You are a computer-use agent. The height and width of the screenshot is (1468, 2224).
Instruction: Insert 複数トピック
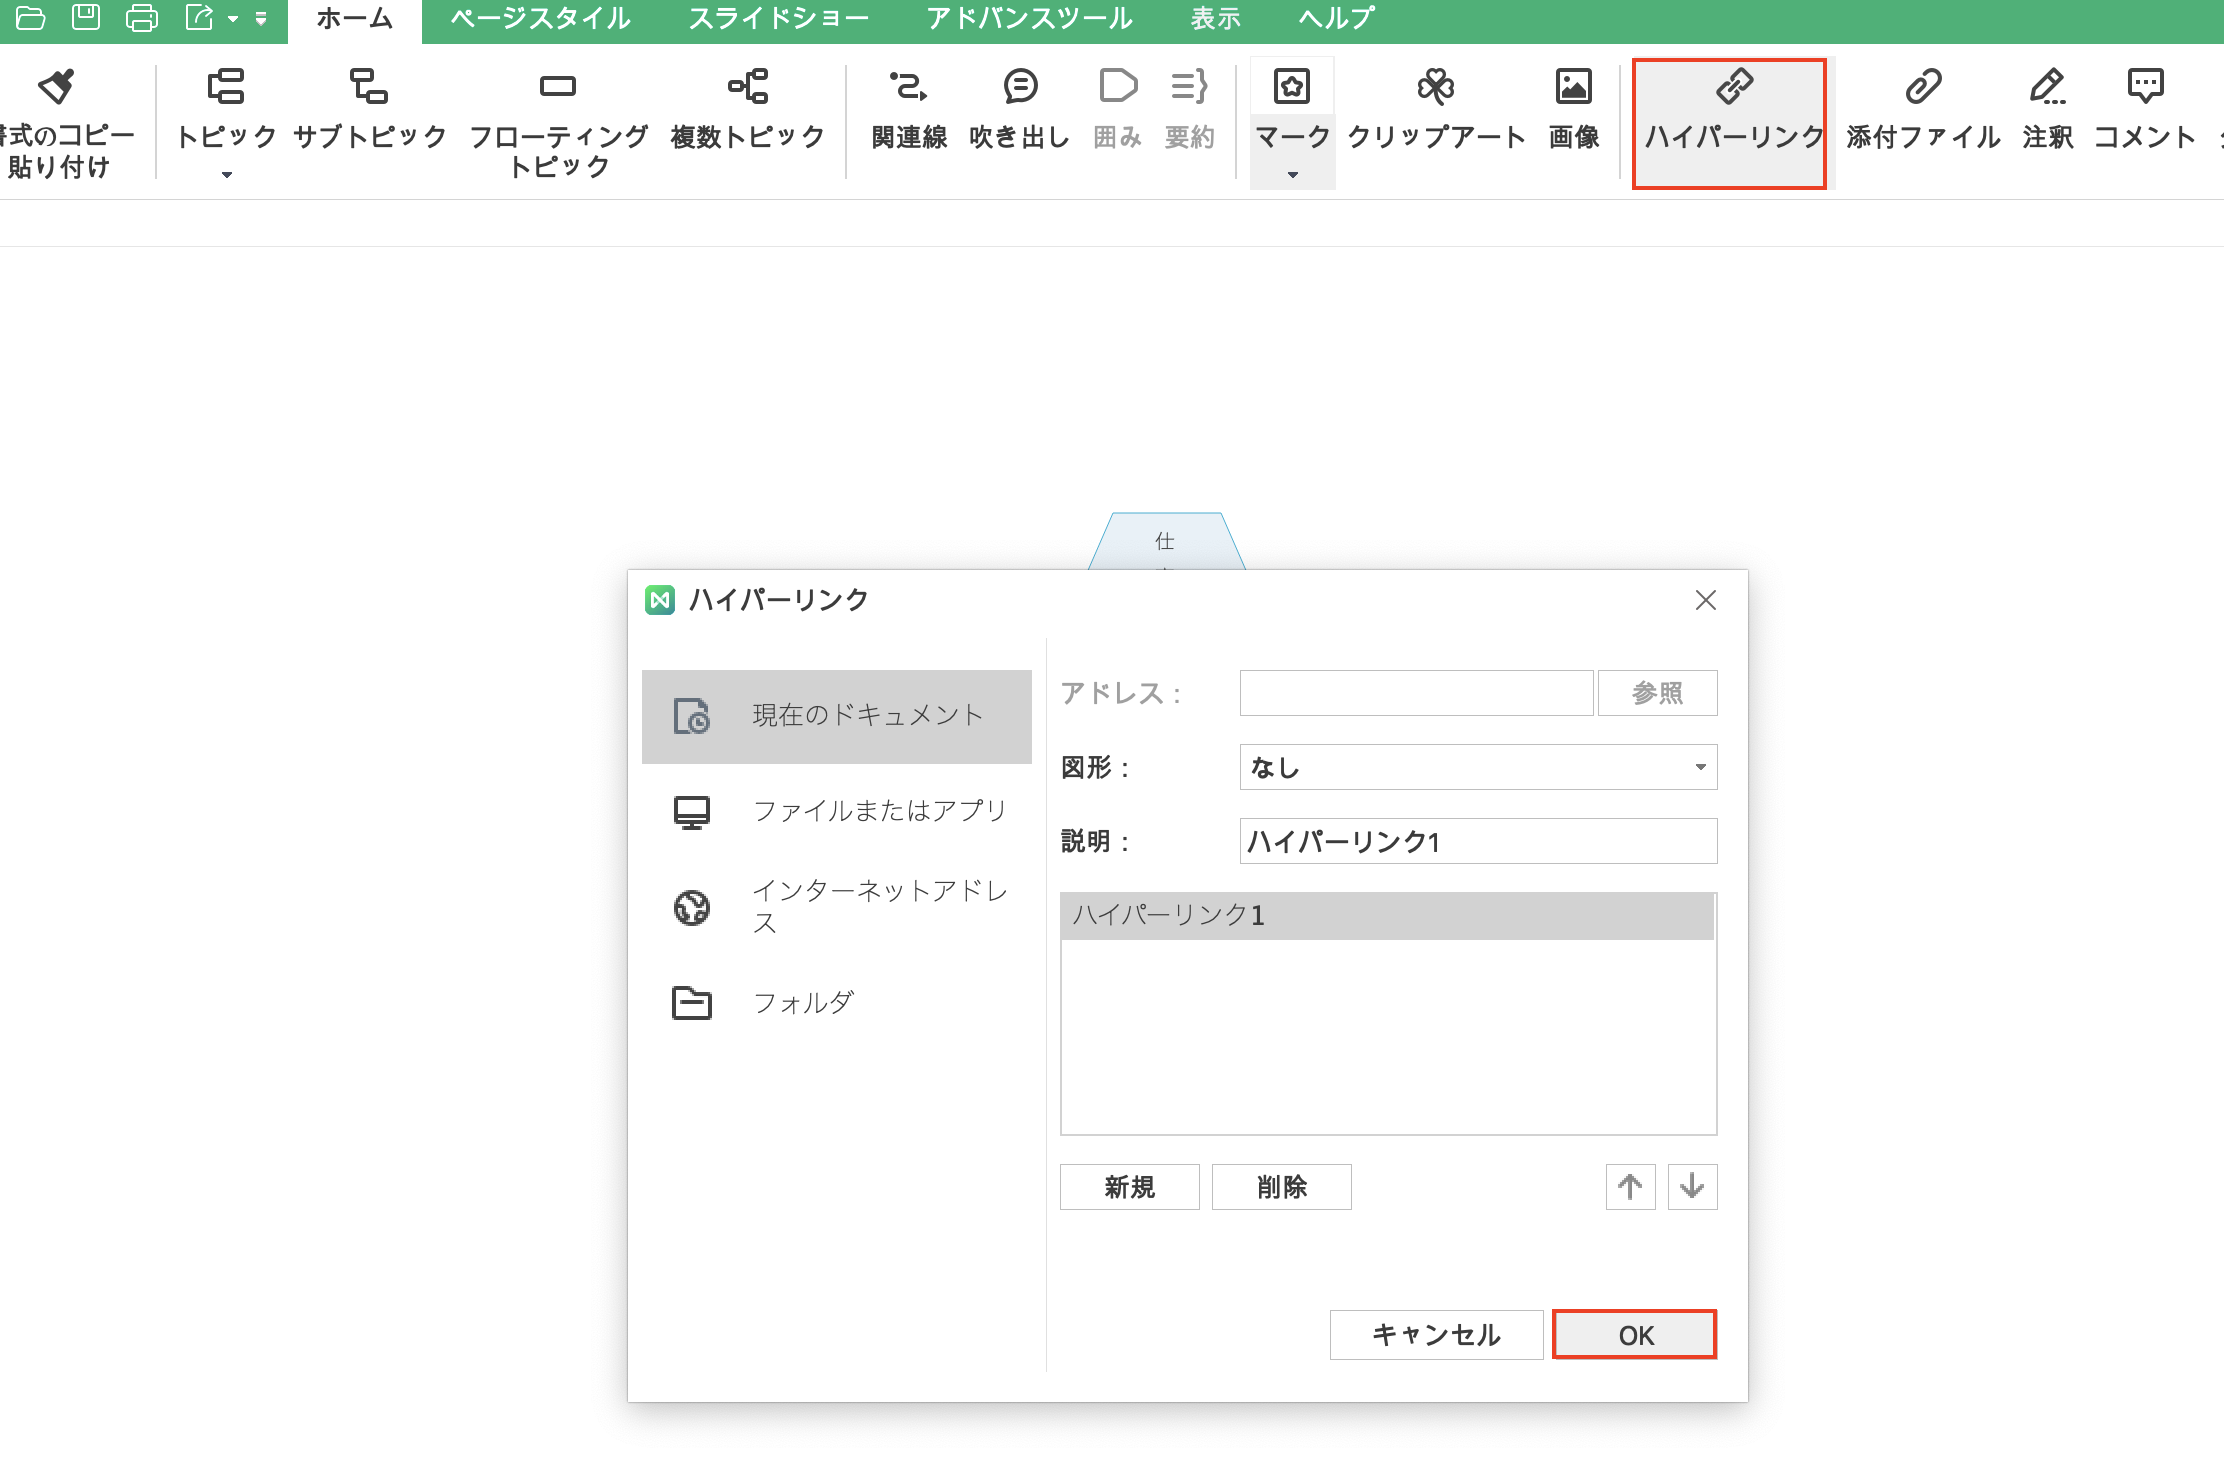[x=748, y=108]
